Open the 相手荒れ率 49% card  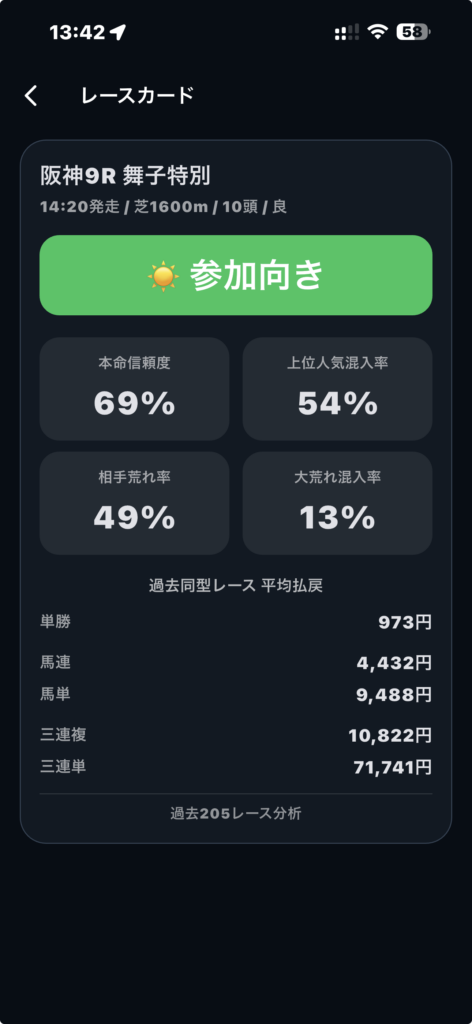[134, 504]
